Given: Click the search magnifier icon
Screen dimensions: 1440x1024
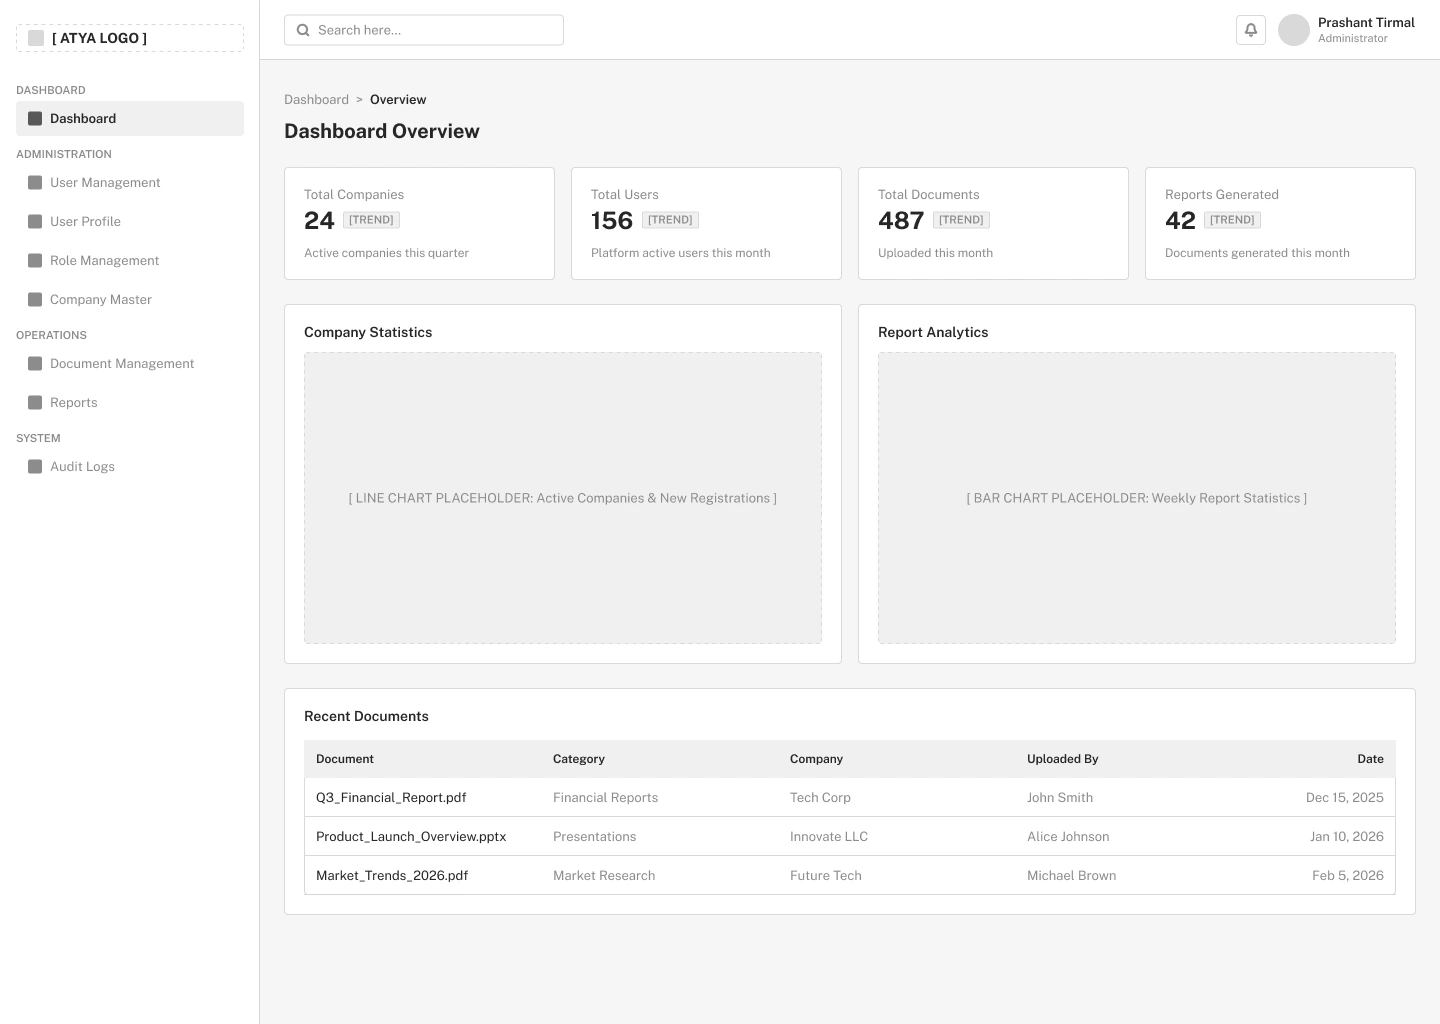Looking at the screenshot, I should (x=303, y=30).
